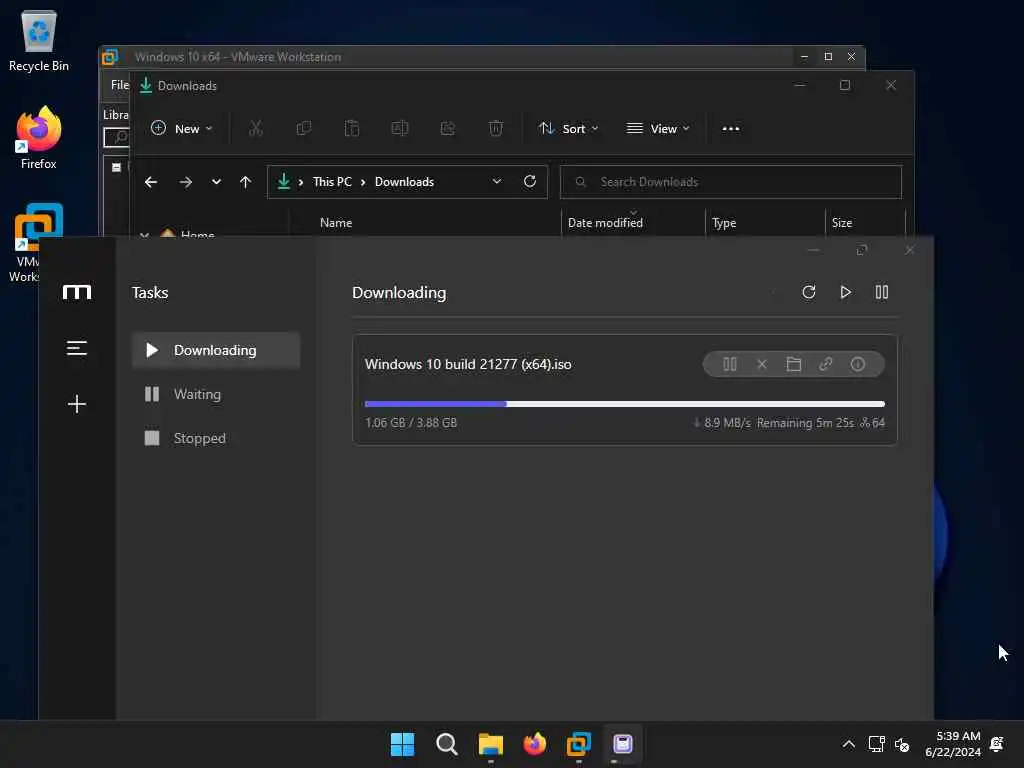Click the Copy icon in explorer toolbar
The image size is (1024, 768).
(304, 129)
